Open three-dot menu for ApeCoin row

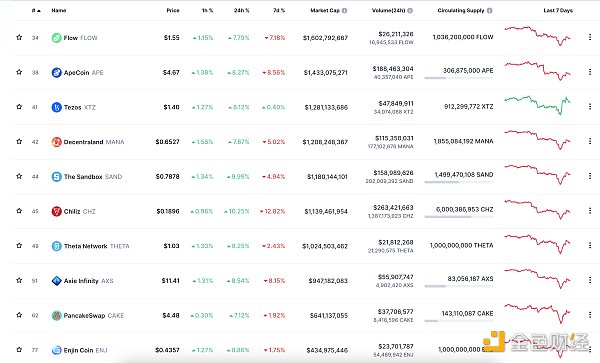(x=590, y=72)
